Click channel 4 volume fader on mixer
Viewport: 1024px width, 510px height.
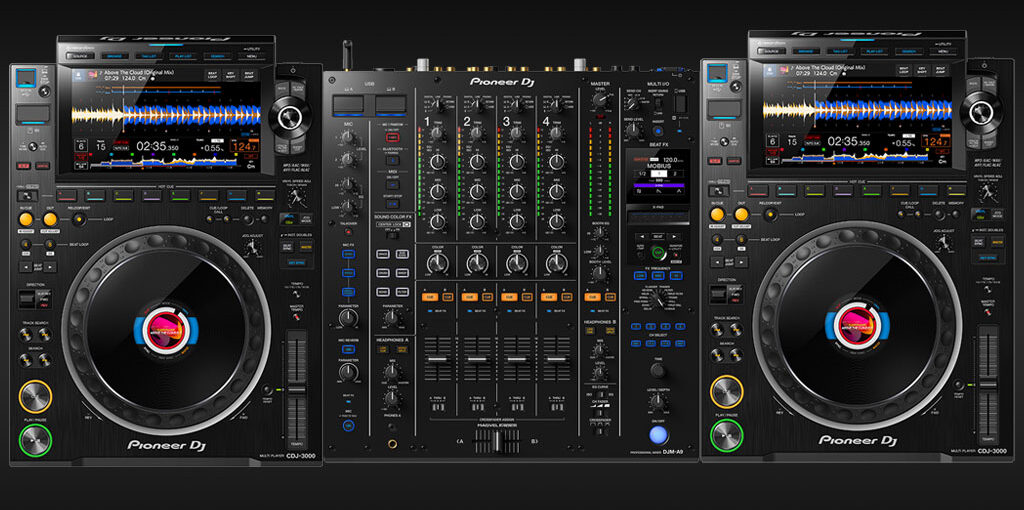click(x=556, y=360)
